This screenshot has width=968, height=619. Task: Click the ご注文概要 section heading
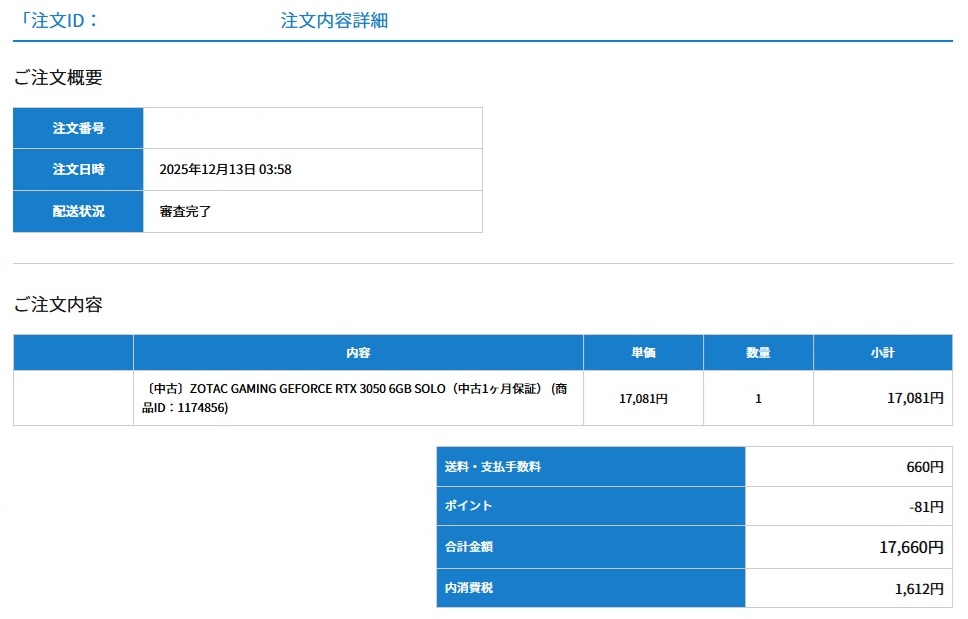point(58,77)
